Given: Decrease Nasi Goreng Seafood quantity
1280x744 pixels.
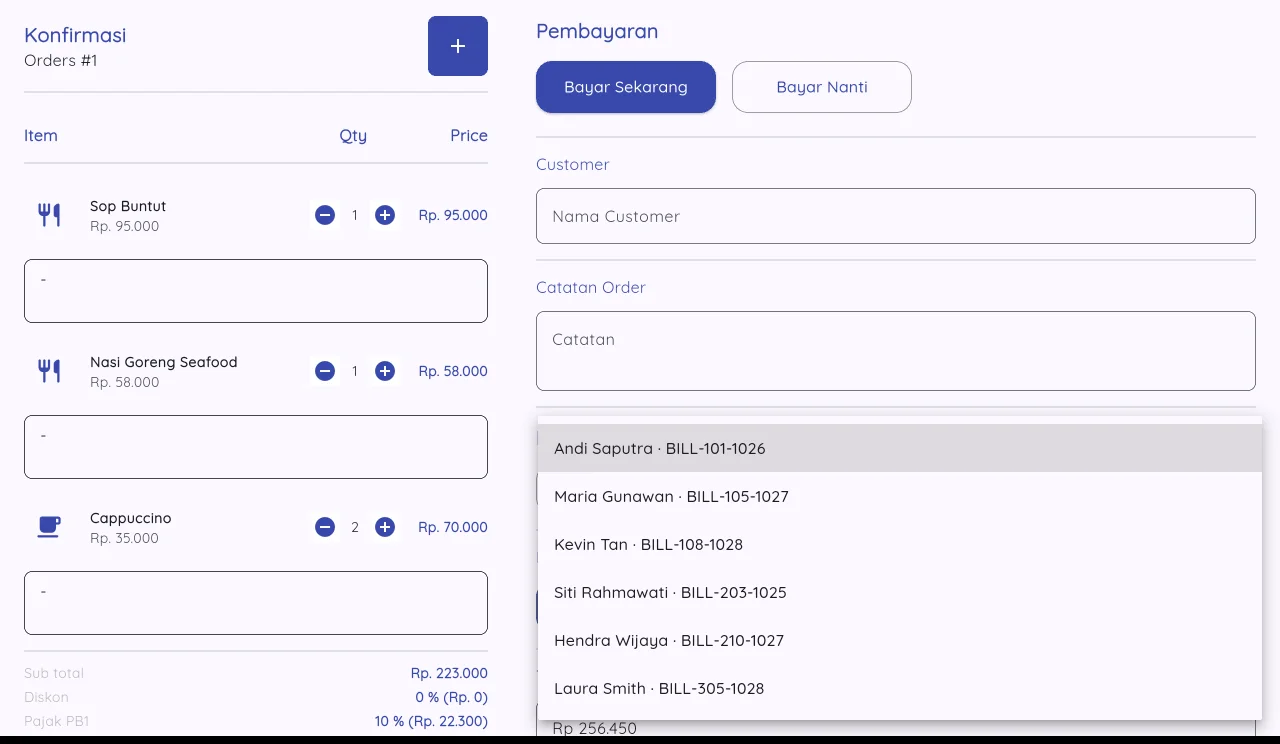Looking at the screenshot, I should [325, 371].
